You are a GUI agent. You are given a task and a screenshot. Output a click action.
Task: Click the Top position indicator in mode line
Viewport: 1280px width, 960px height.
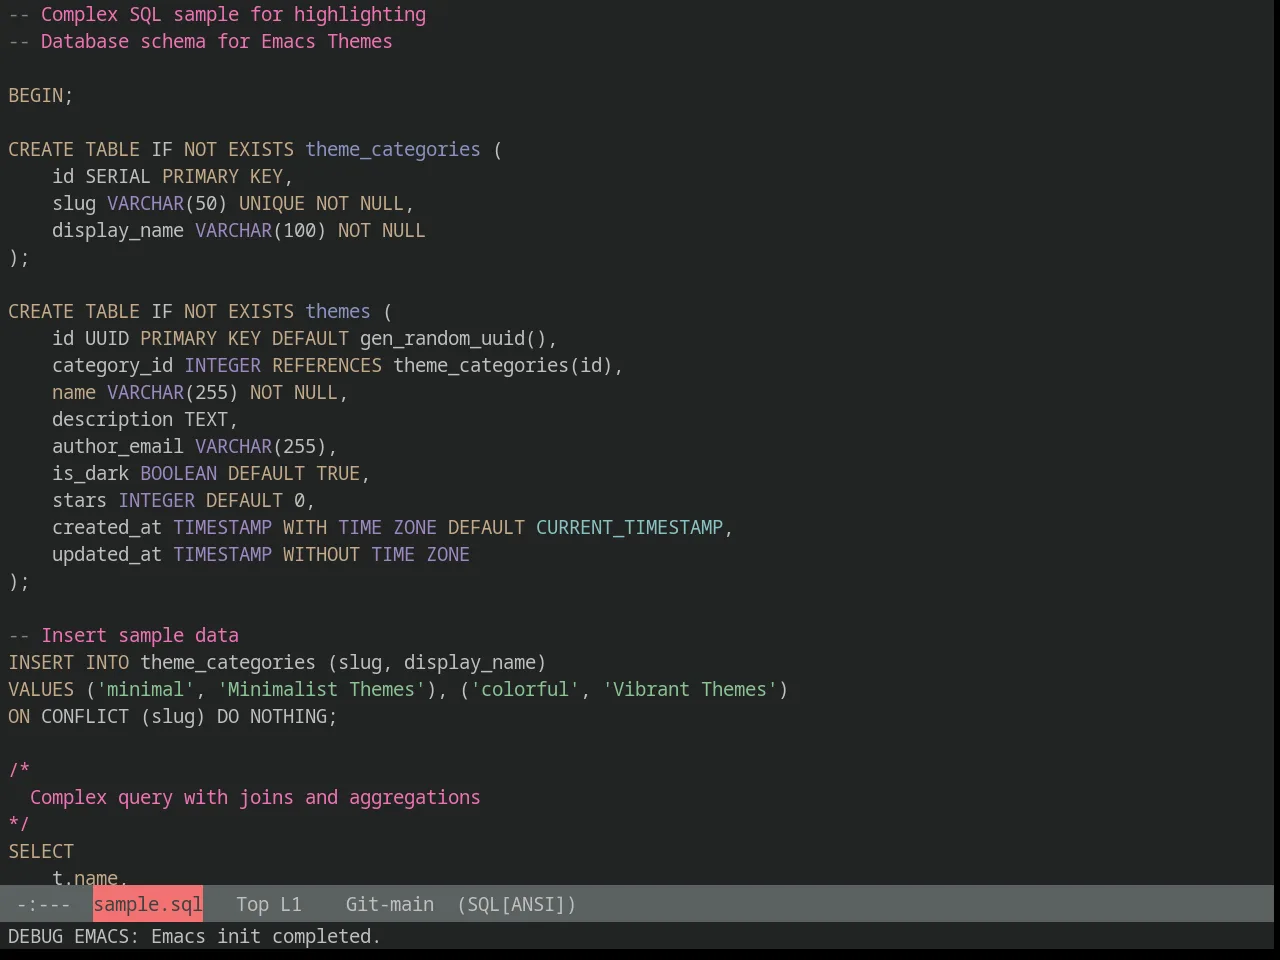(x=253, y=904)
